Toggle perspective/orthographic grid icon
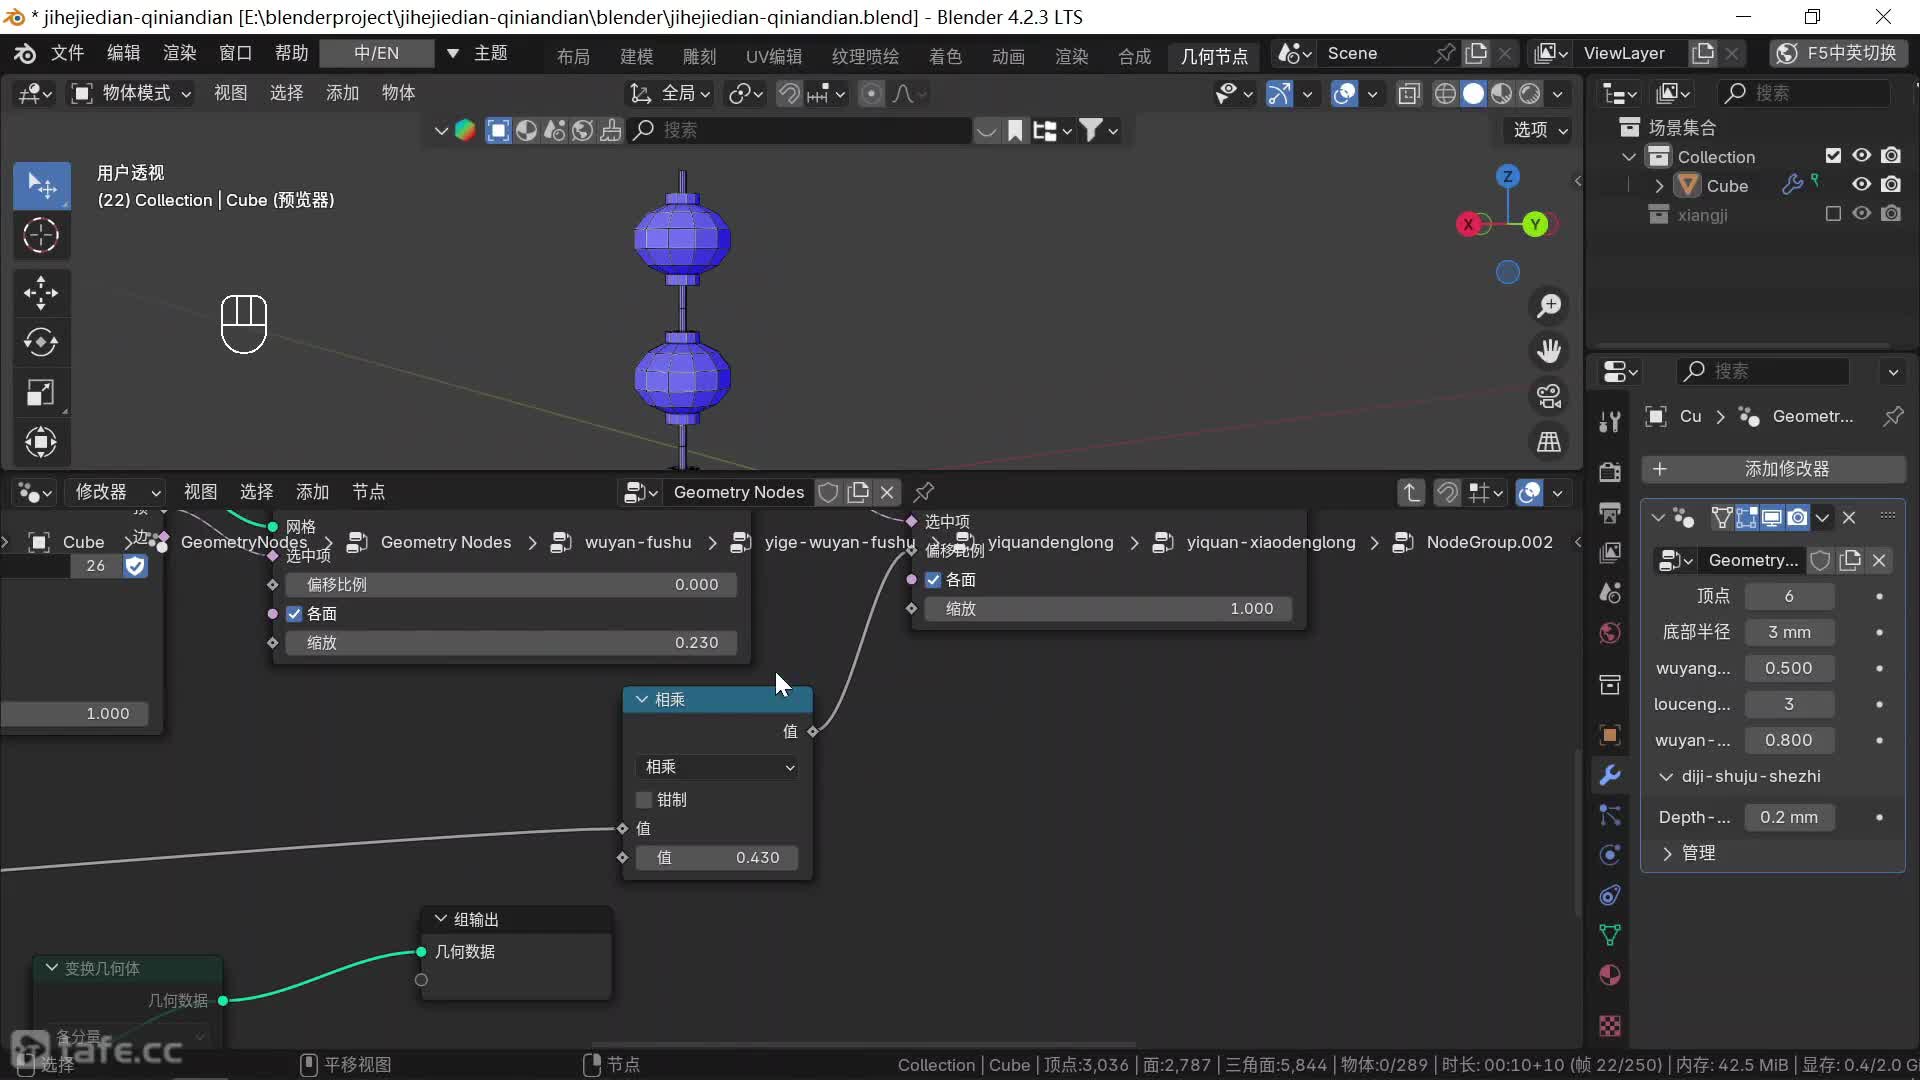Viewport: 1920px width, 1080px height. [x=1549, y=442]
